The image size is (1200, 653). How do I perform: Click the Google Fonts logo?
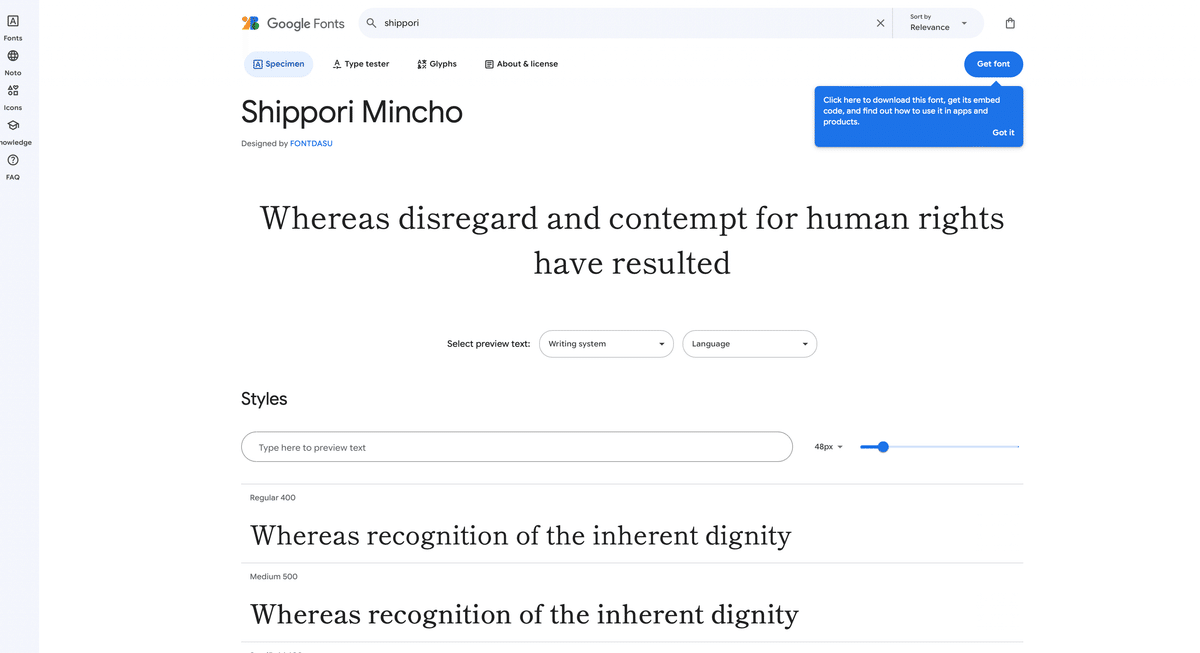[293, 23]
